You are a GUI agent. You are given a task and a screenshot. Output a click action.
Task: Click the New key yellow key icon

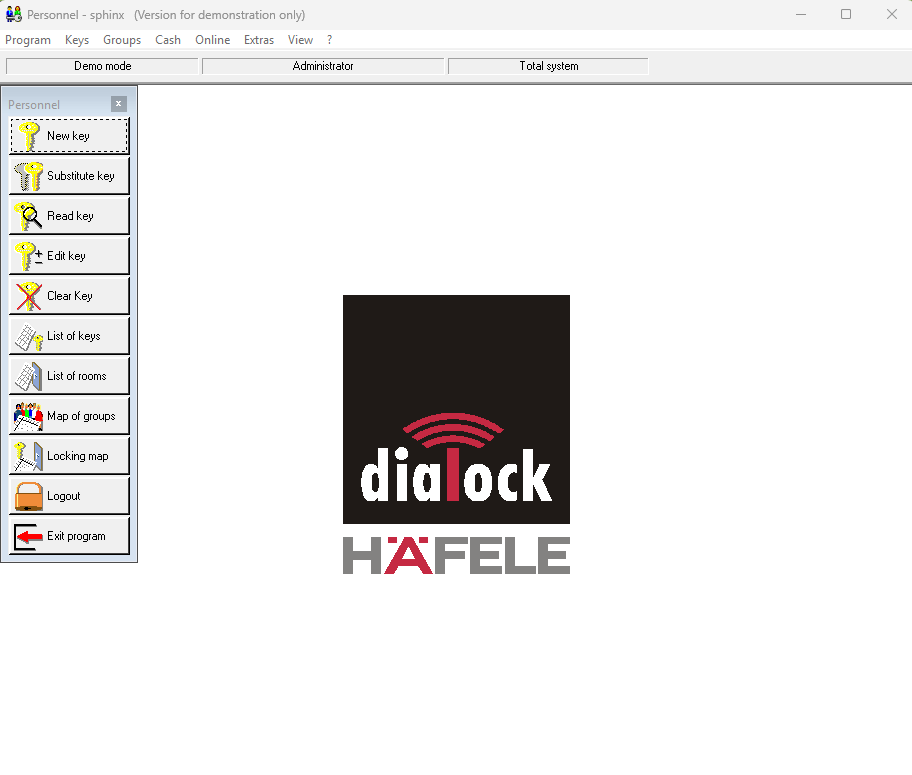point(29,136)
